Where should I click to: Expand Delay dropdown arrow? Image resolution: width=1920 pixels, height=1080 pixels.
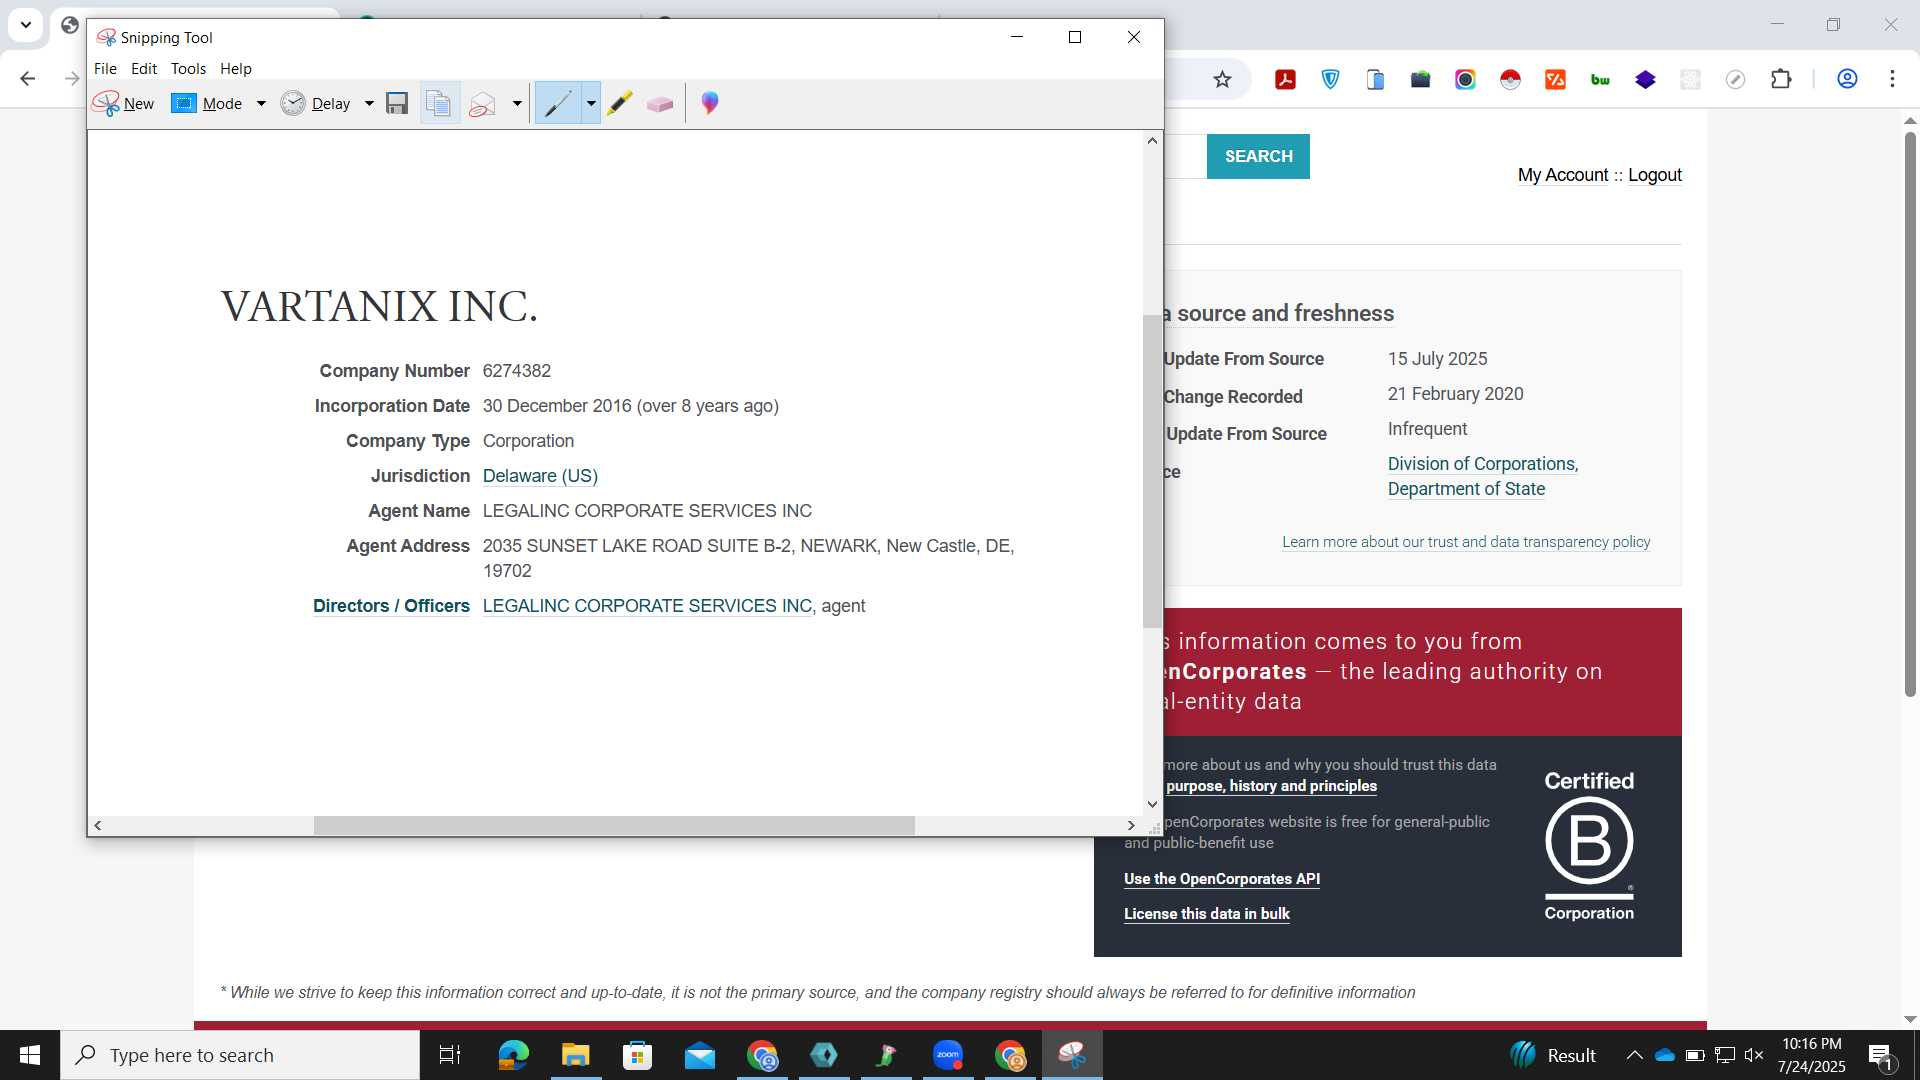pyautogui.click(x=369, y=103)
